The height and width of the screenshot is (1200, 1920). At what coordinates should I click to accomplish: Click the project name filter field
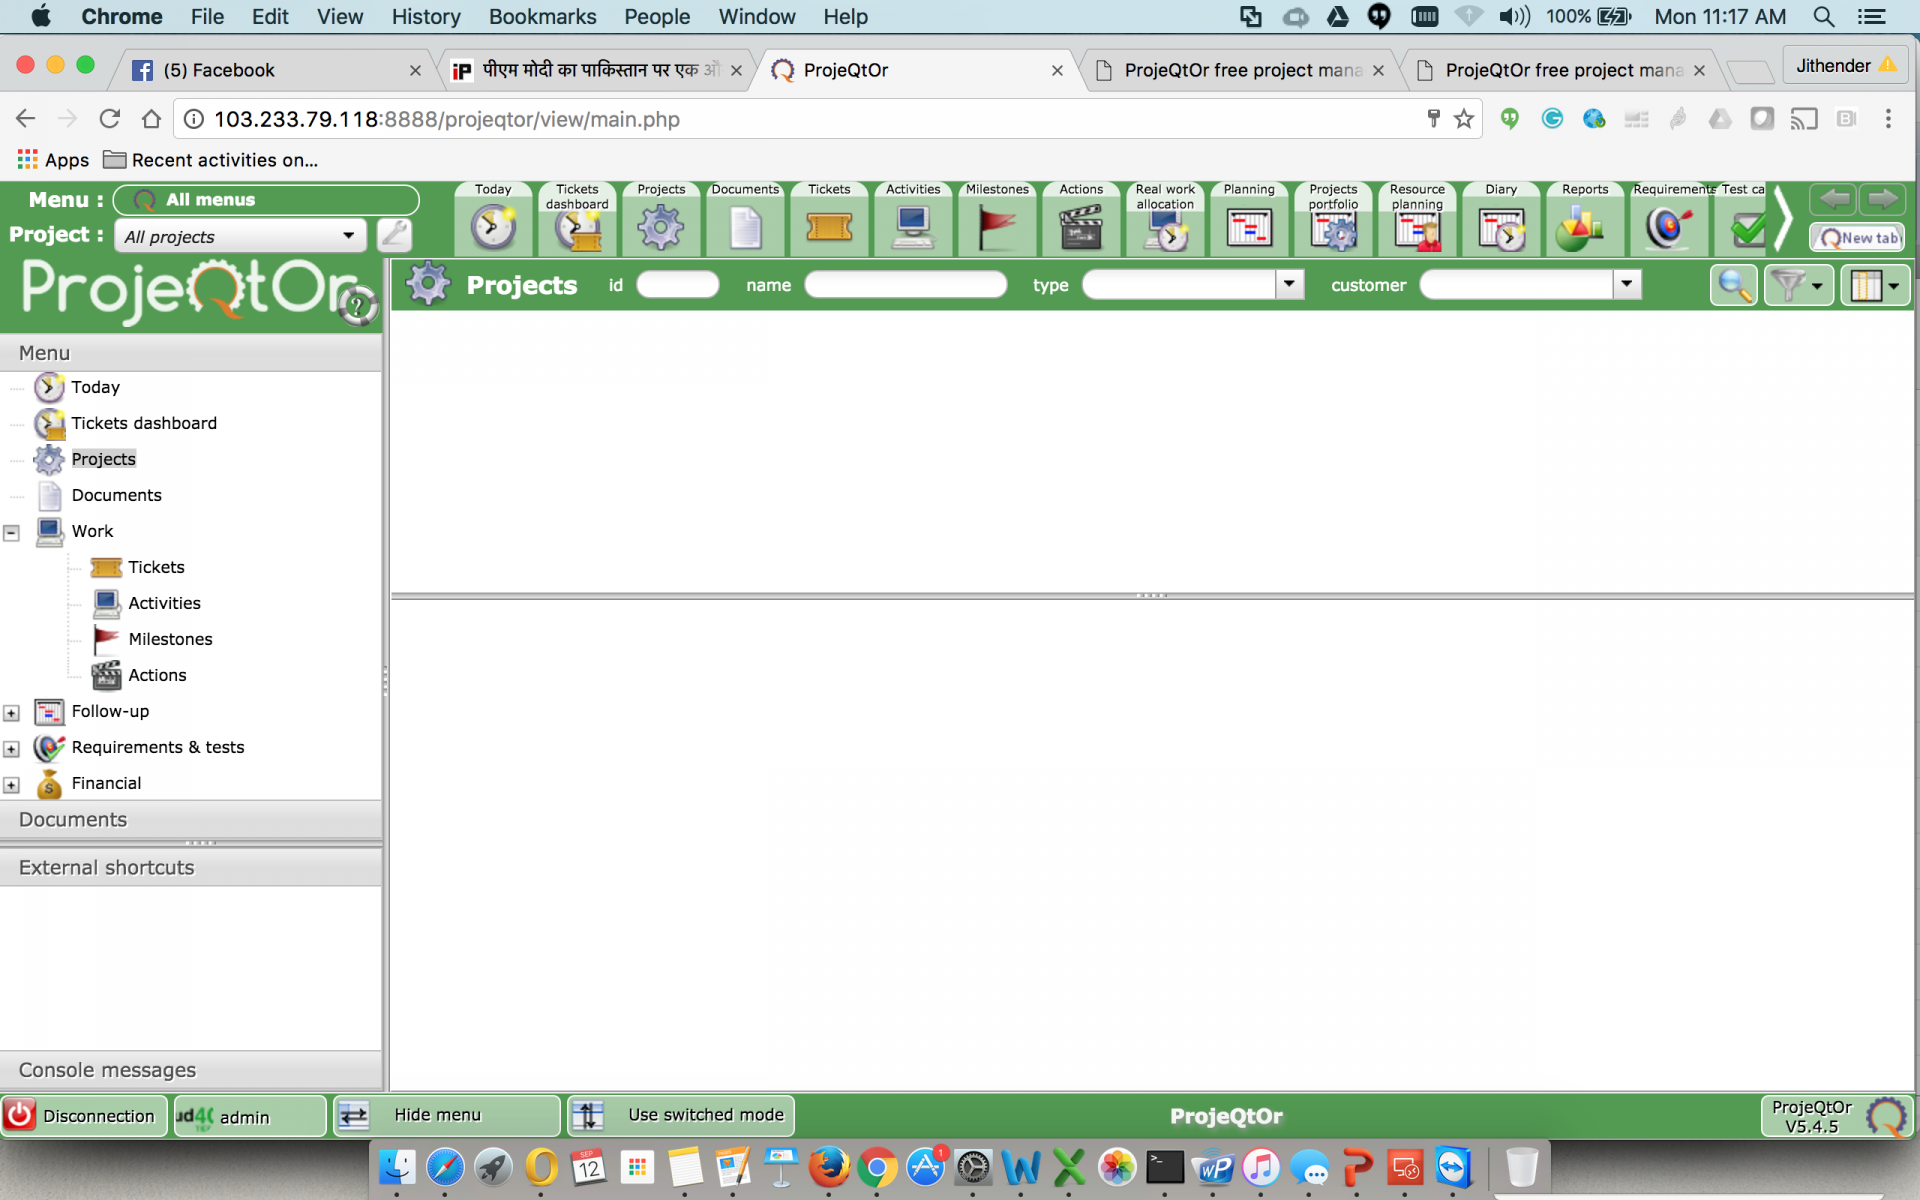click(x=905, y=285)
